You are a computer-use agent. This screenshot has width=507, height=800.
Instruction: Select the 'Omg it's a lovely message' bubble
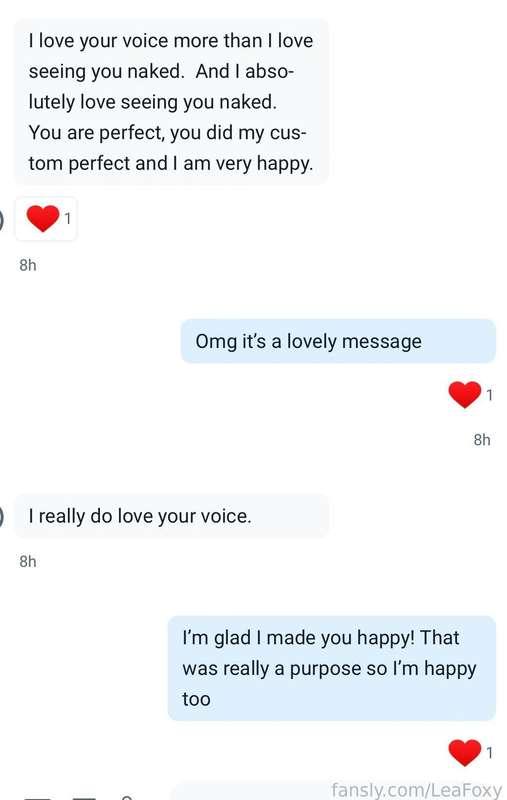pos(338,341)
